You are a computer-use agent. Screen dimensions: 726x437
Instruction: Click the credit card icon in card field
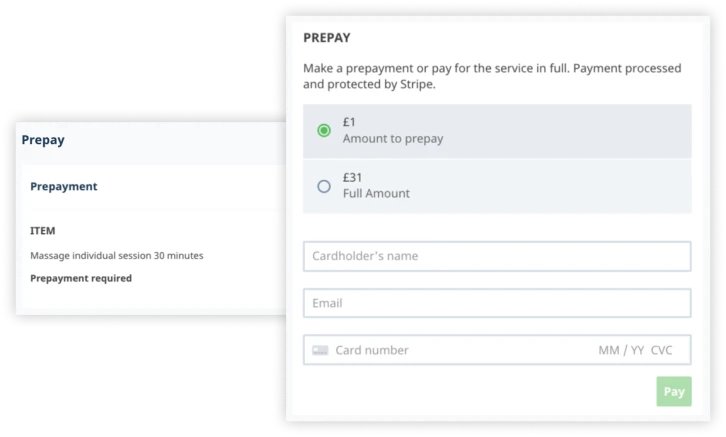pos(320,350)
